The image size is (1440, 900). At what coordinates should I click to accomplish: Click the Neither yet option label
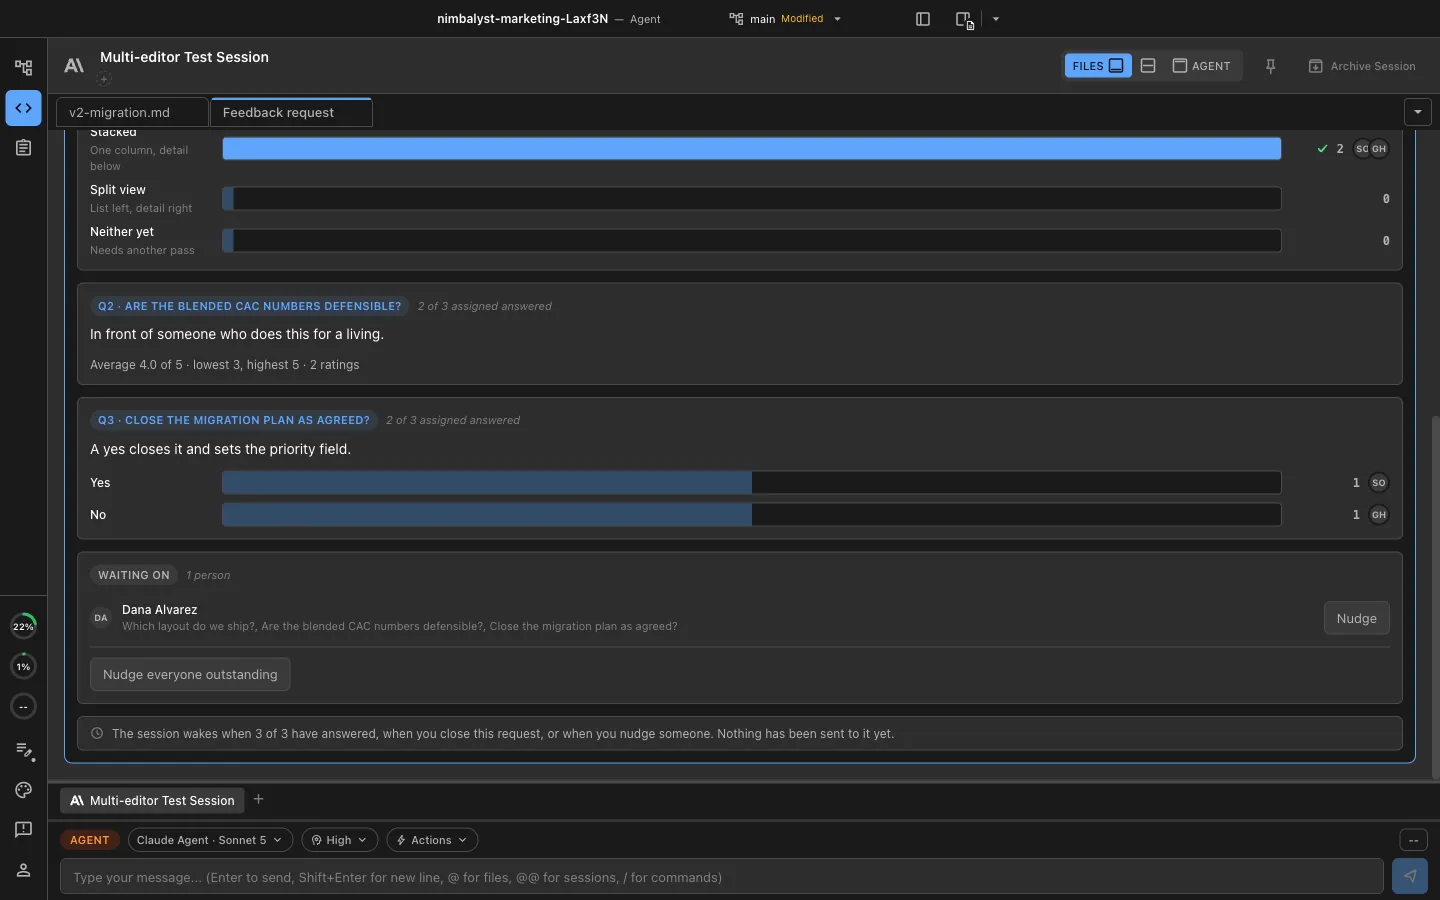point(122,232)
